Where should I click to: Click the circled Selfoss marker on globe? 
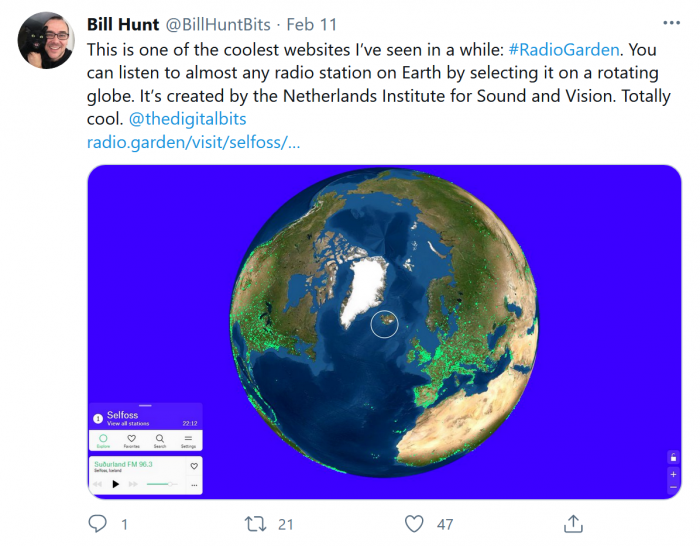[385, 323]
